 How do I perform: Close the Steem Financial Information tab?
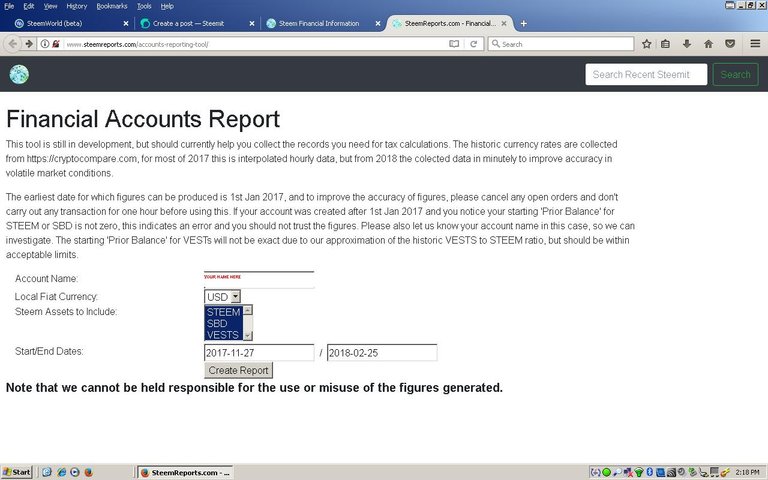378,23
